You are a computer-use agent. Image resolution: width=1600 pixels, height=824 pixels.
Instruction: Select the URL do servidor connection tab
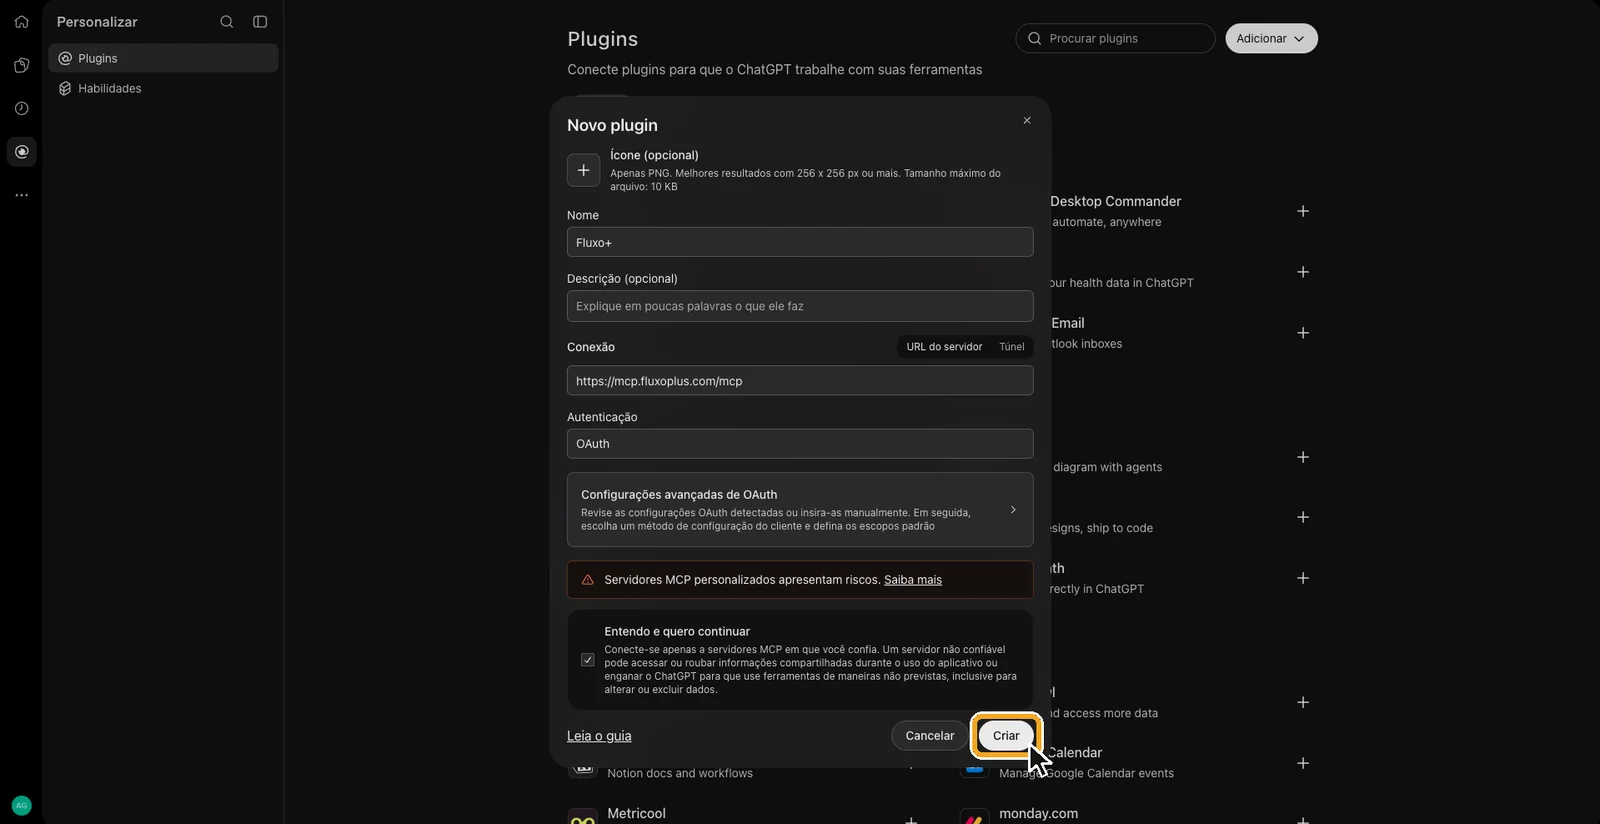point(944,347)
